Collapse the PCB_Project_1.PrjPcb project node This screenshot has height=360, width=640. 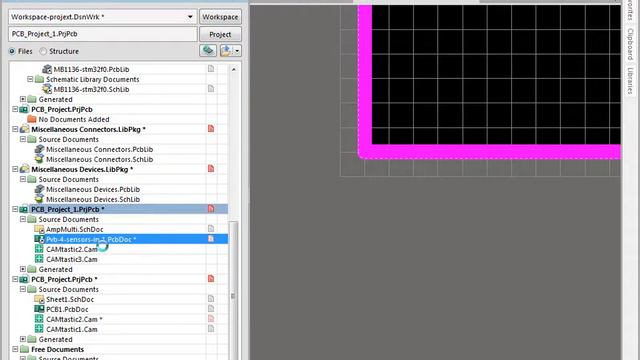(15, 209)
